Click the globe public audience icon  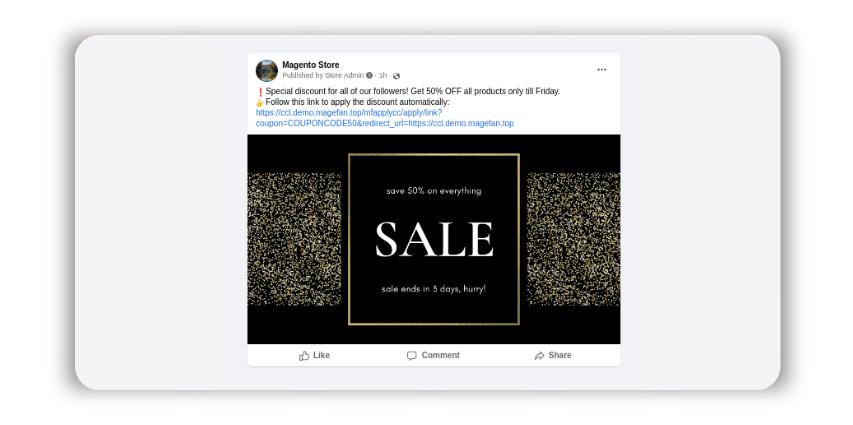click(396, 76)
